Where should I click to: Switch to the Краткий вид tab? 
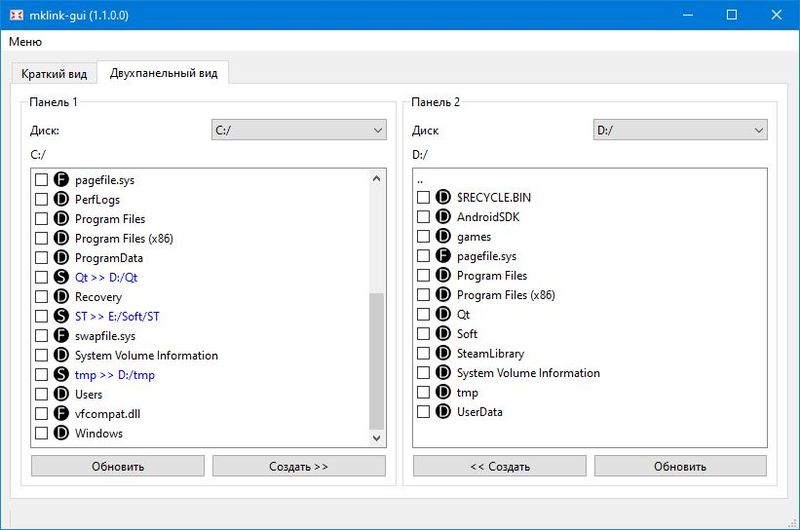click(x=54, y=74)
